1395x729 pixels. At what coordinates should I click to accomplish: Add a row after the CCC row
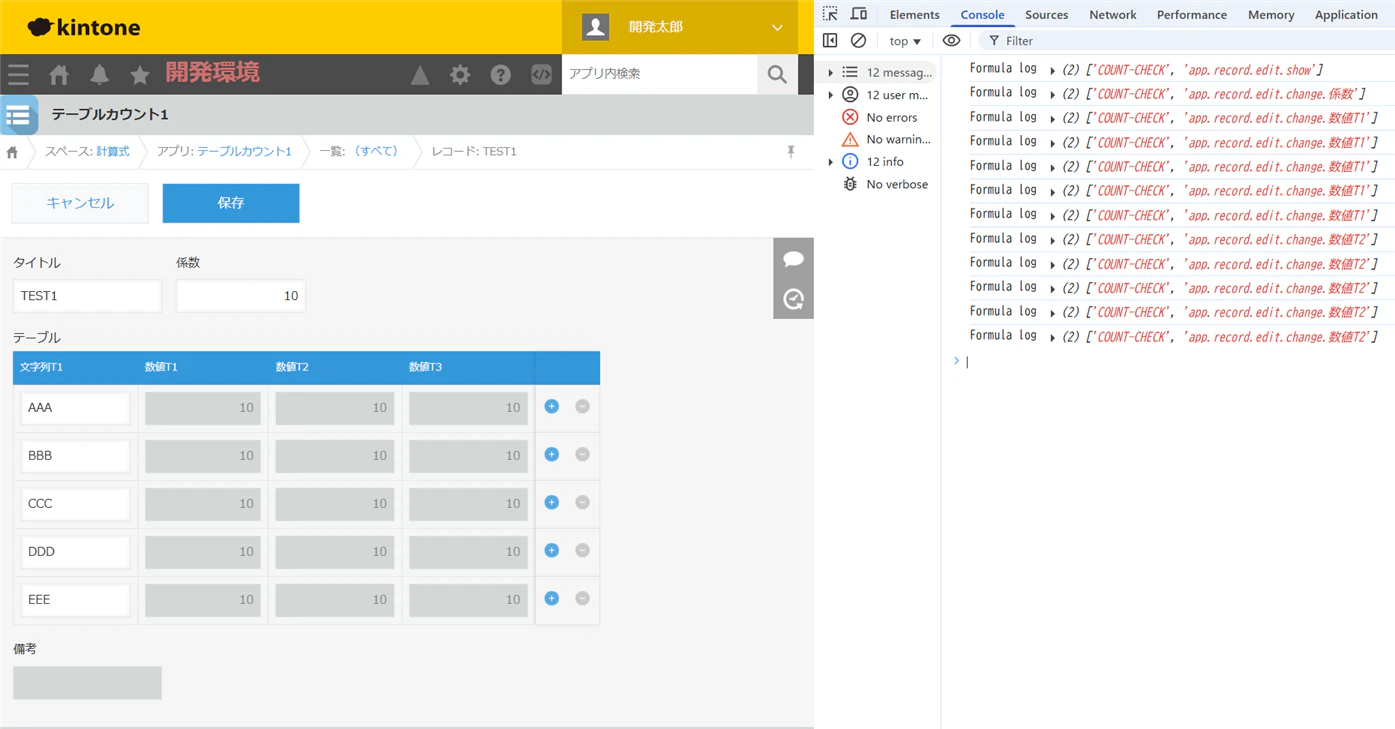551,503
